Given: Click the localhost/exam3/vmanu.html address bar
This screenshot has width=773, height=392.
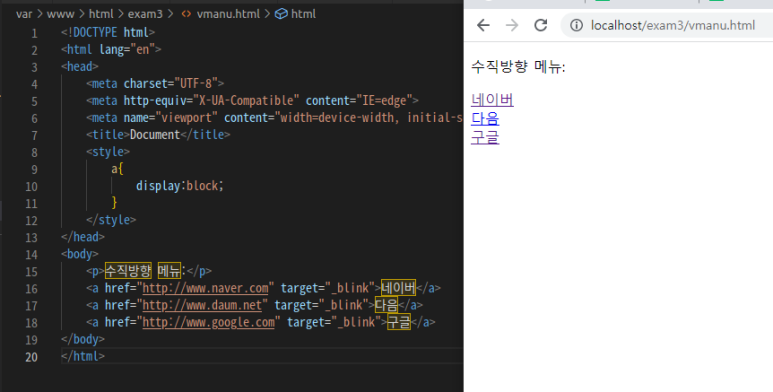Looking at the screenshot, I should (673, 25).
